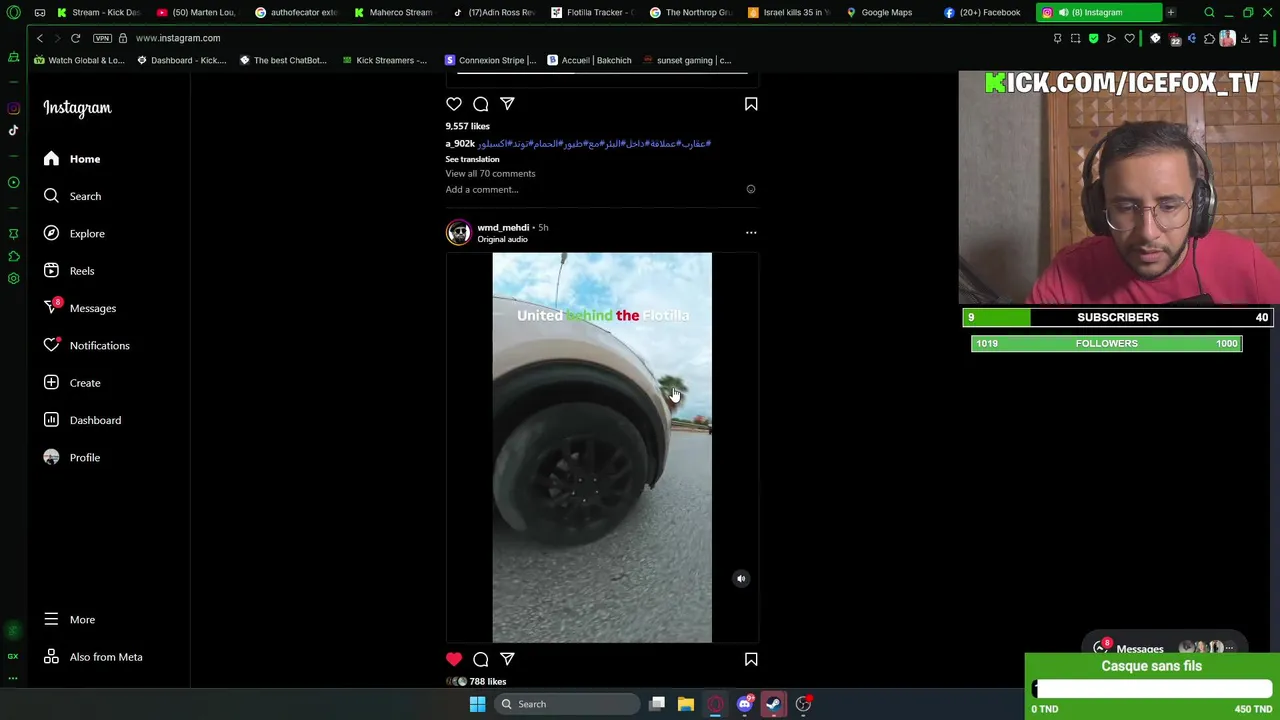Image resolution: width=1280 pixels, height=720 pixels.
Task: Open comments on the 9,557 likes post
Action: pos(481,104)
